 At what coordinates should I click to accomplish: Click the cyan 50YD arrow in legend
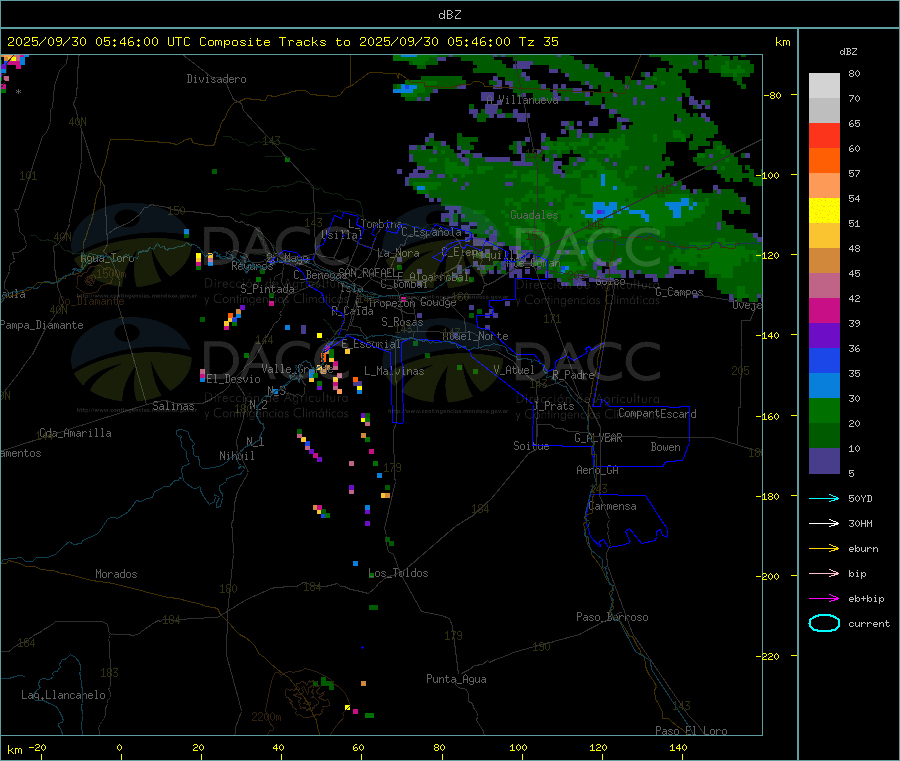[x=824, y=498]
